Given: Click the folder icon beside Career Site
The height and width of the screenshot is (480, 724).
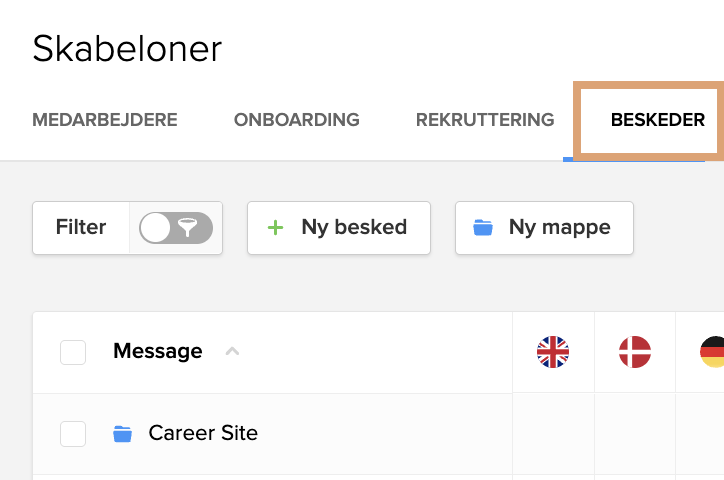Looking at the screenshot, I should pos(122,434).
